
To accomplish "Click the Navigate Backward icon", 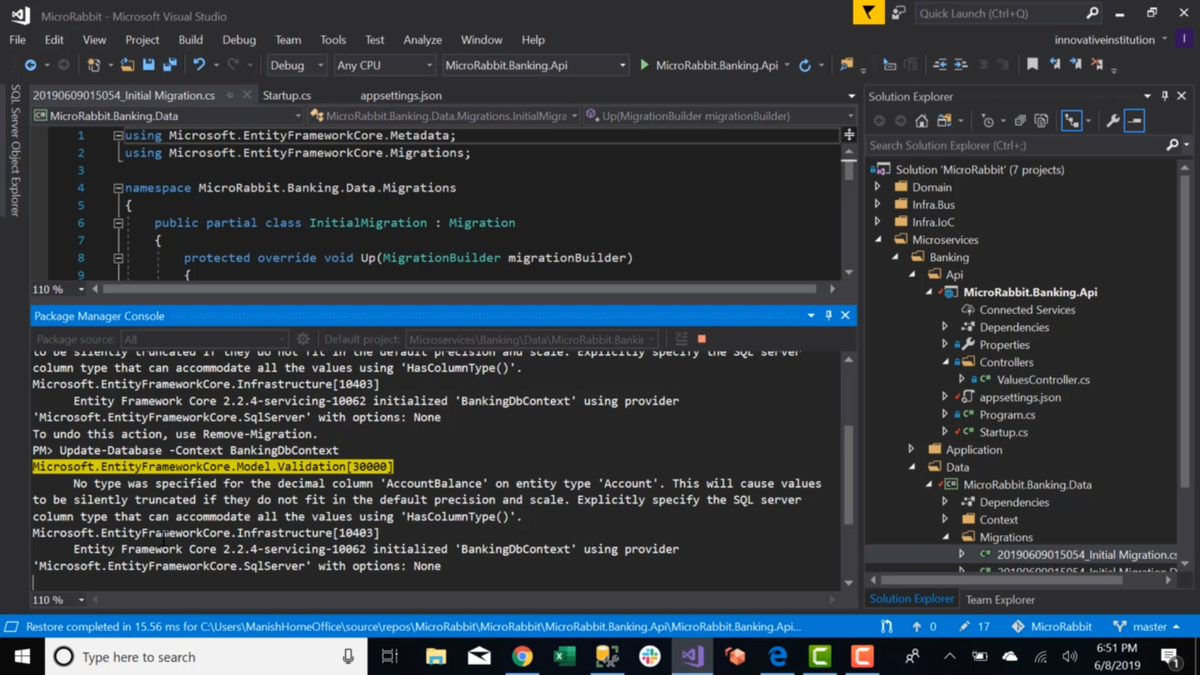I will (31, 65).
